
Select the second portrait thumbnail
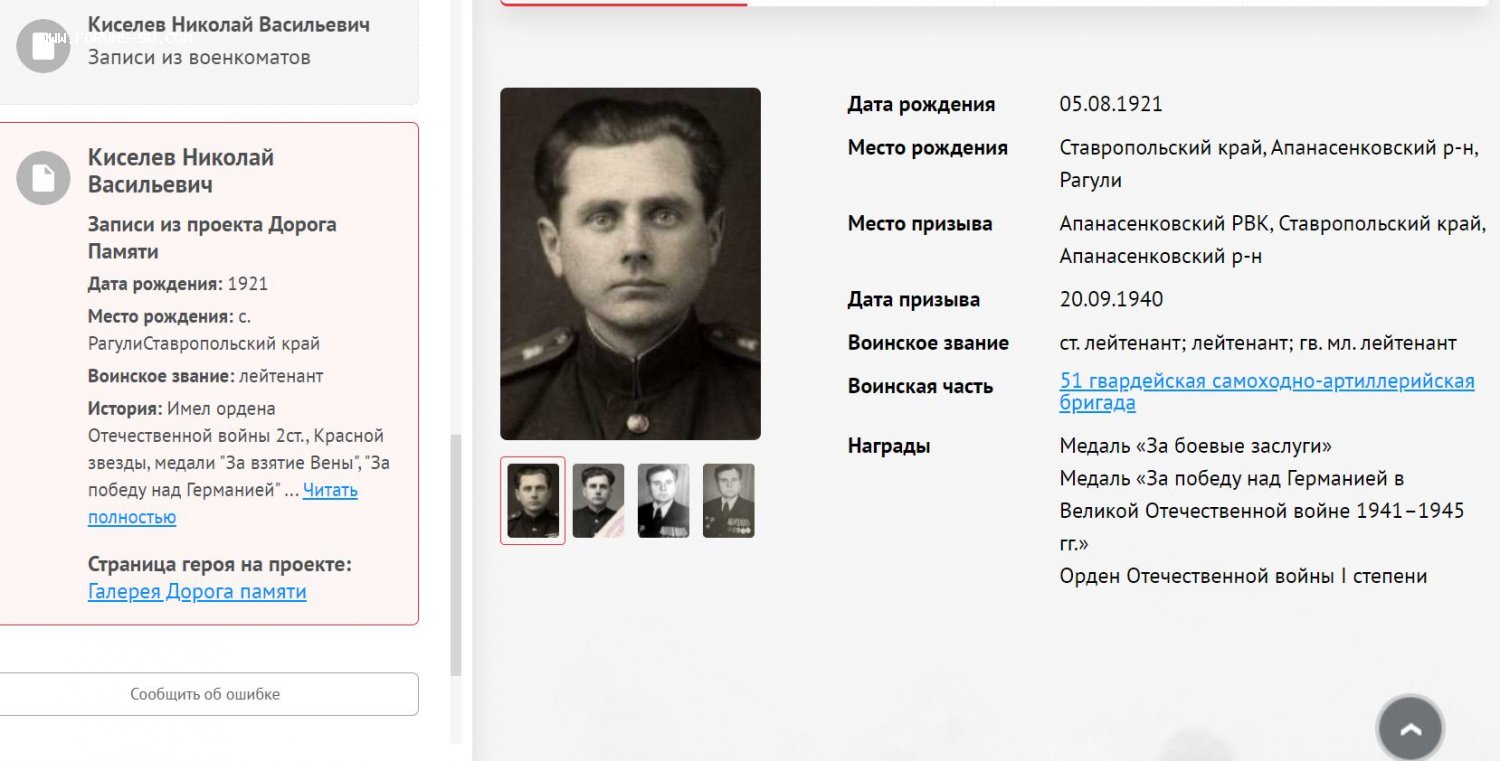pos(598,500)
